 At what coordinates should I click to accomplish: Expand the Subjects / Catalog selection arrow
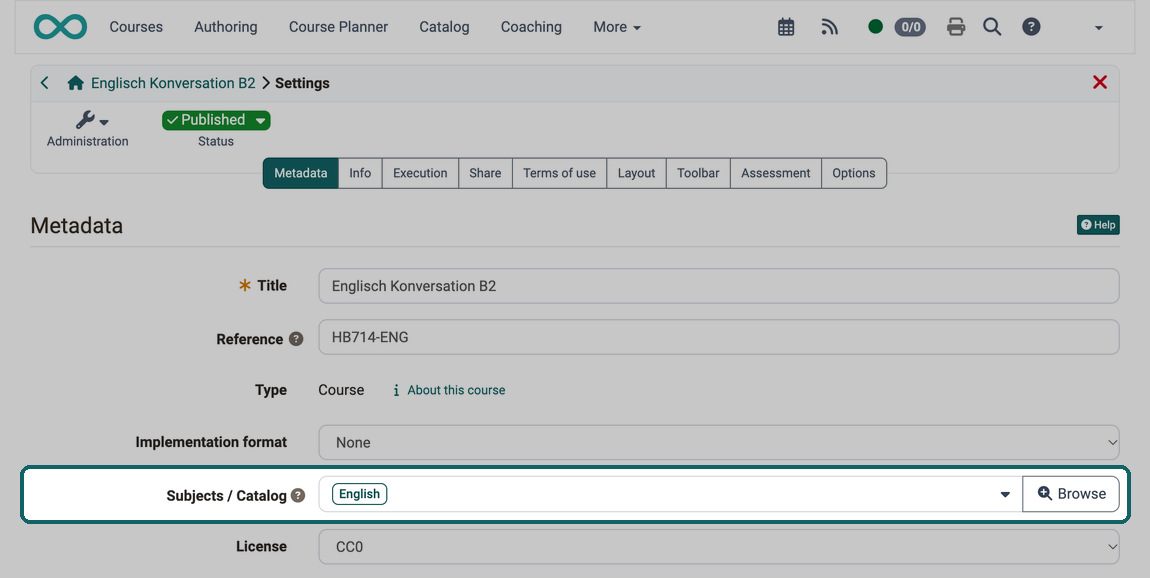pyautogui.click(x=1005, y=494)
